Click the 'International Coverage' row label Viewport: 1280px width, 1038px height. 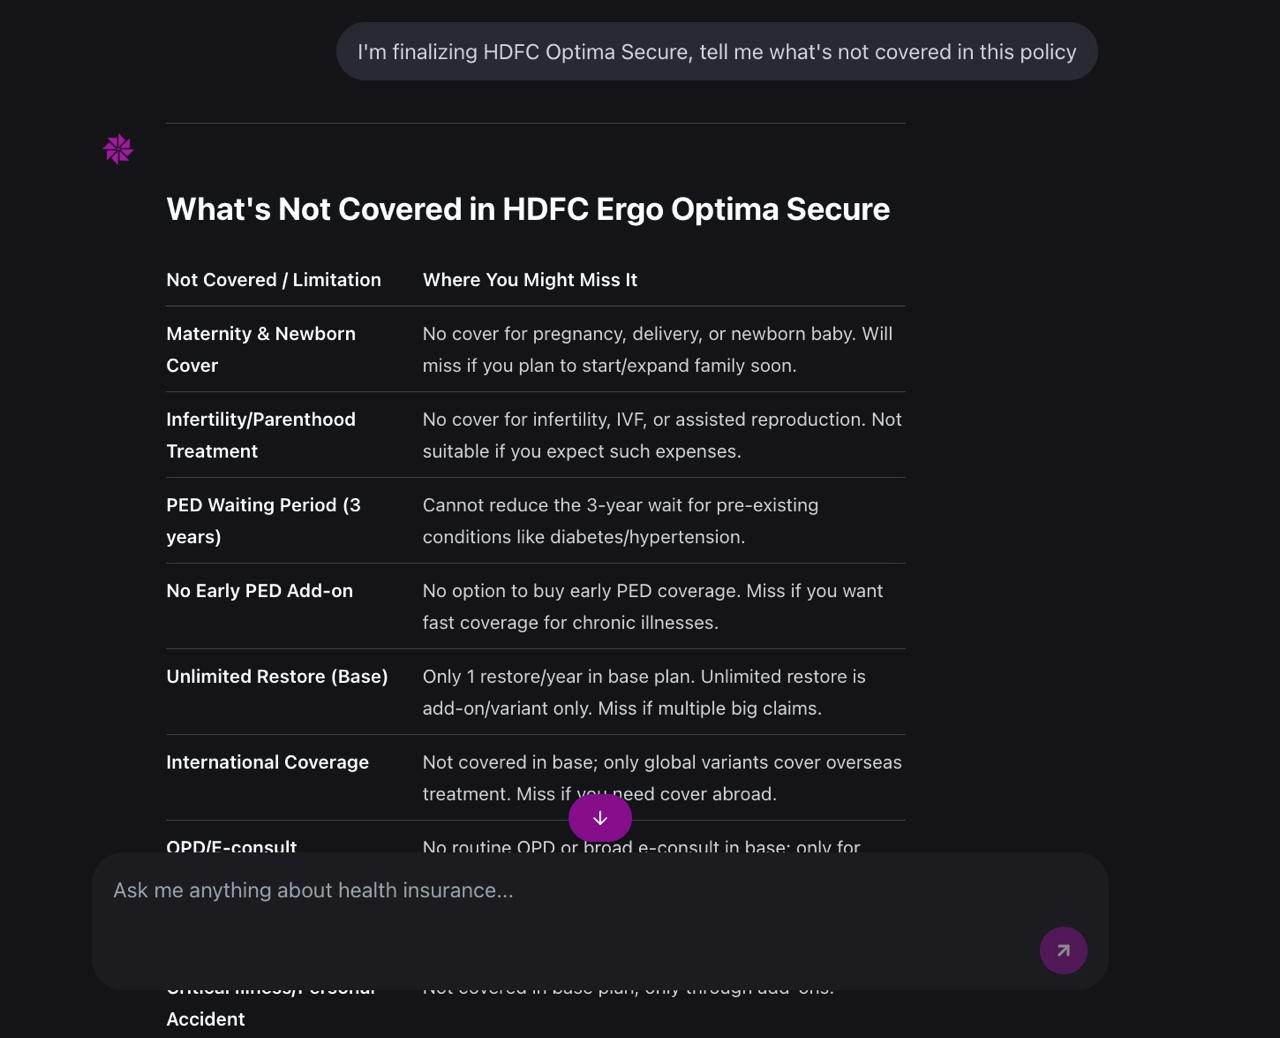268,763
